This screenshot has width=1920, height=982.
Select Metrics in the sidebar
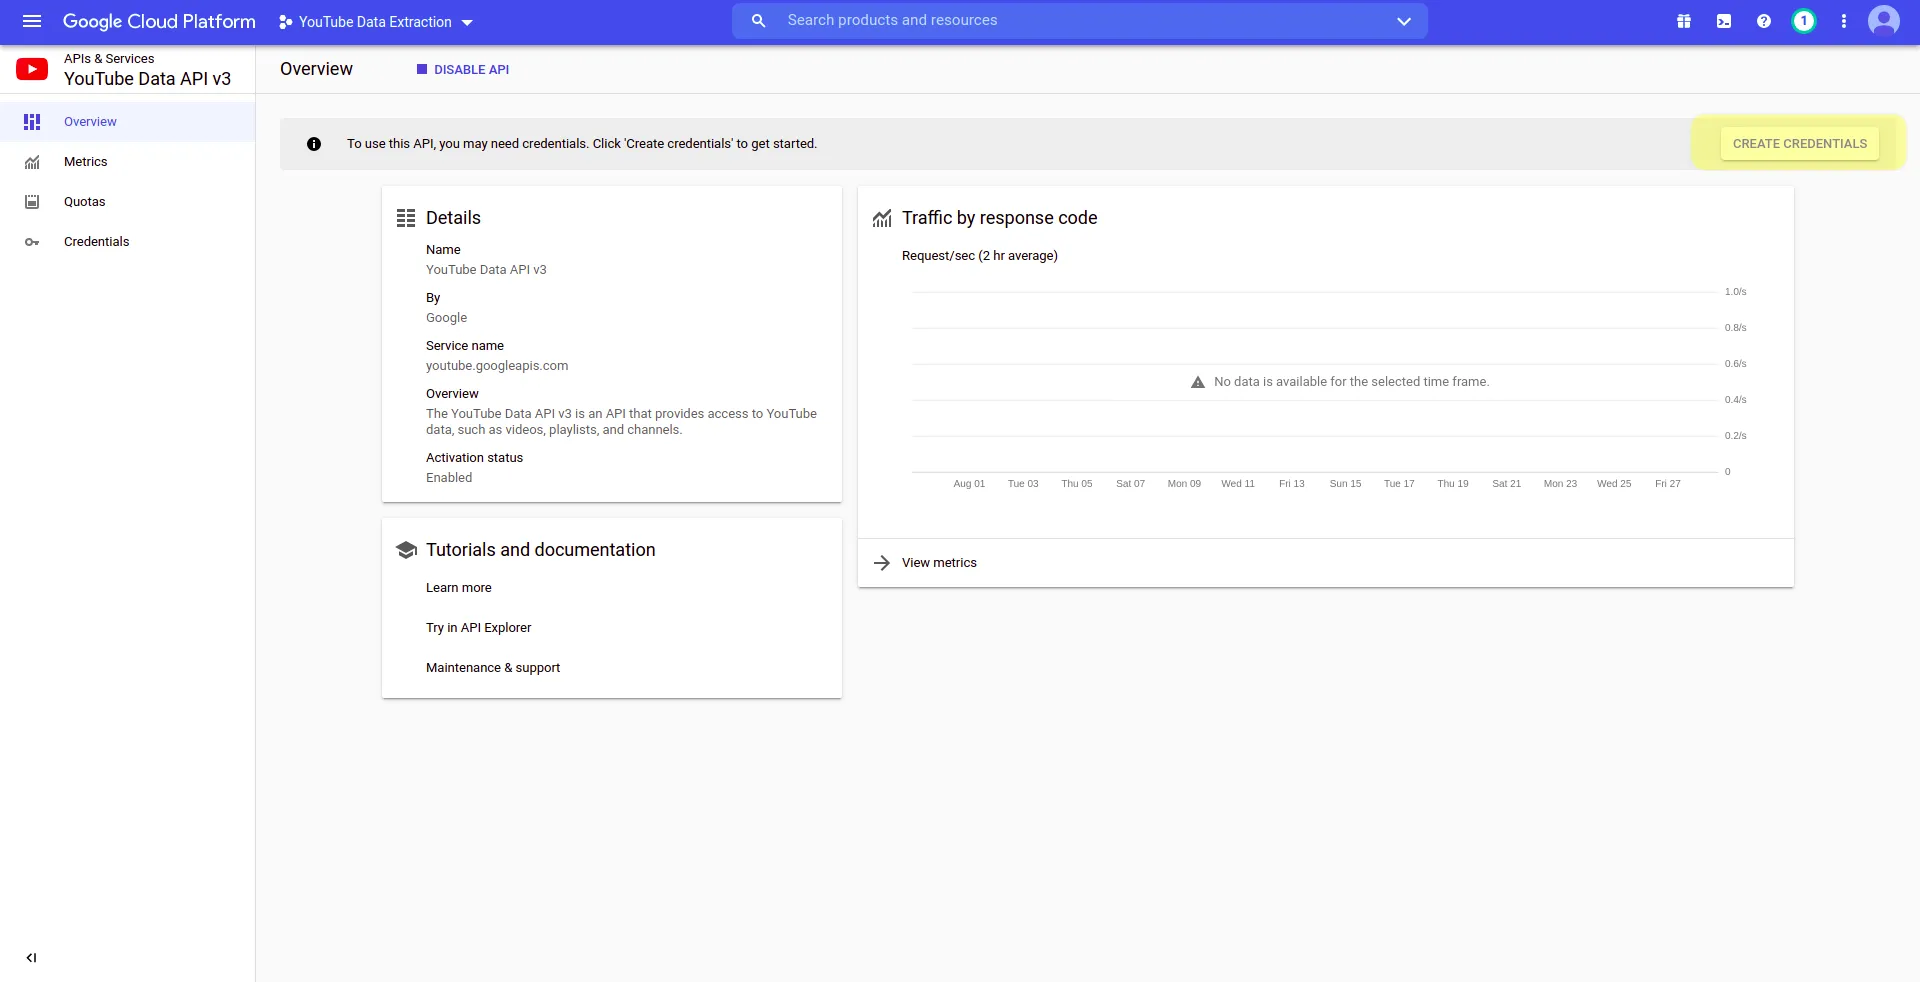pyautogui.click(x=128, y=162)
